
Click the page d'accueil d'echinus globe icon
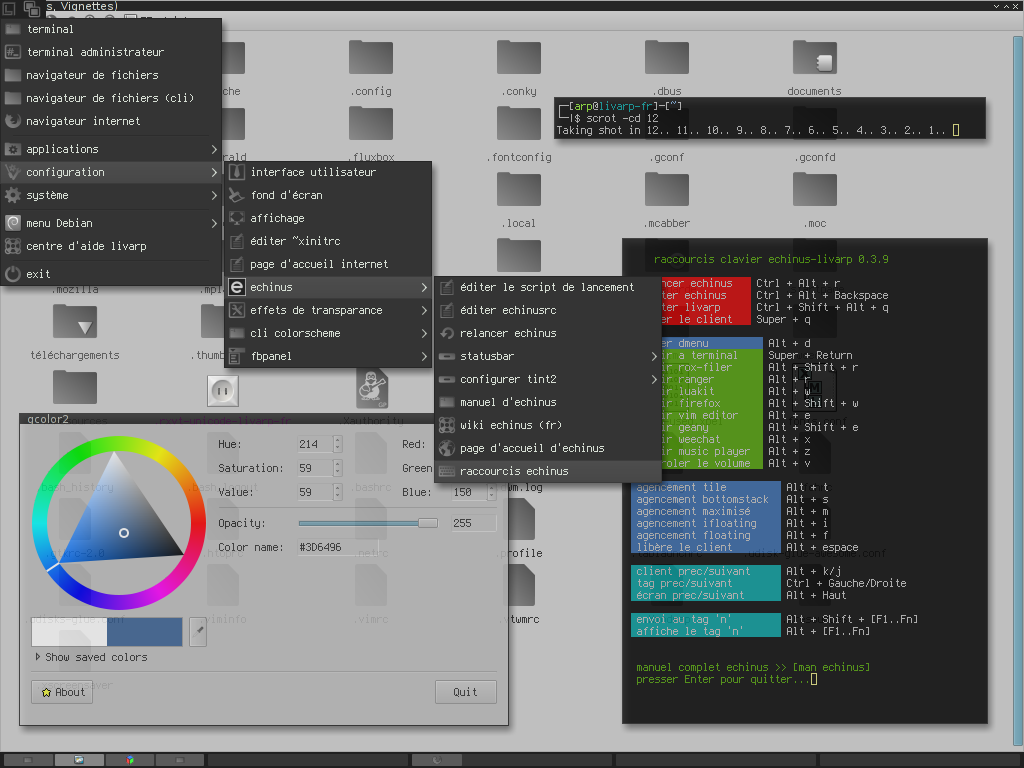click(x=447, y=448)
